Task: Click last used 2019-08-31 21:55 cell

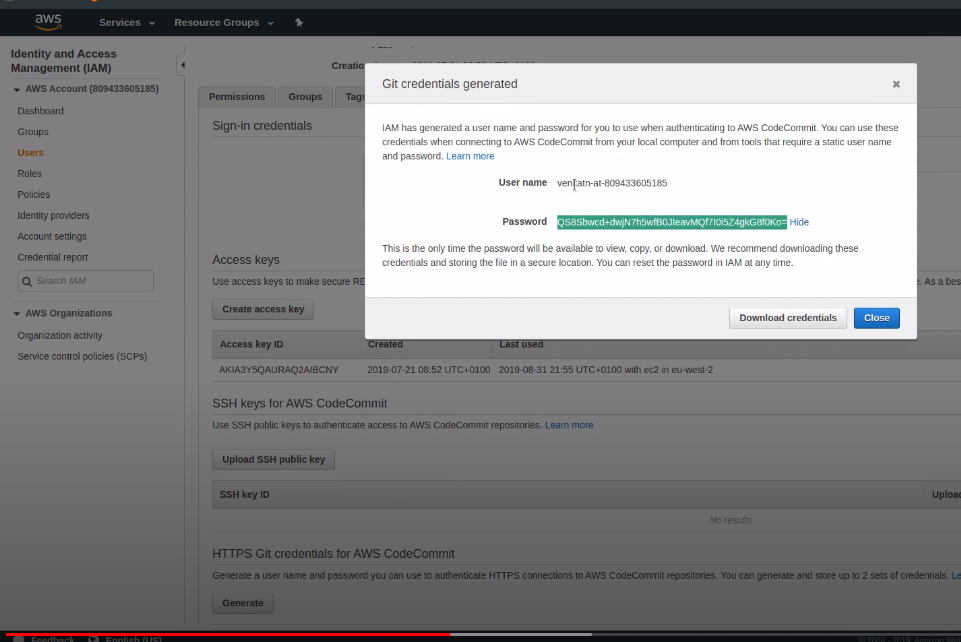Action: tap(606, 370)
